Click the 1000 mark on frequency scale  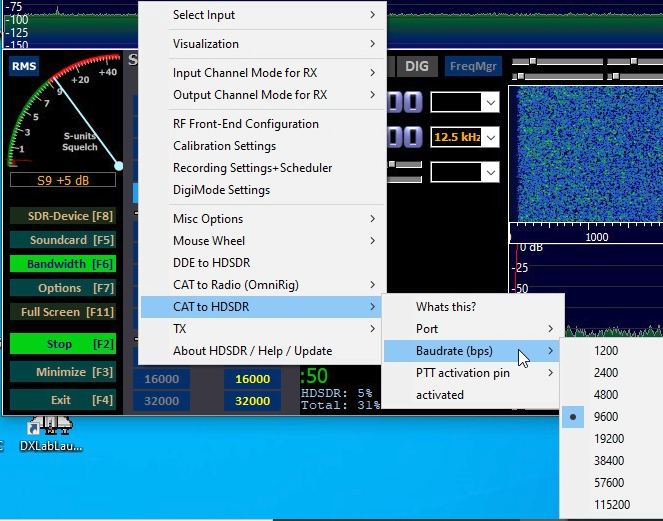coord(597,237)
